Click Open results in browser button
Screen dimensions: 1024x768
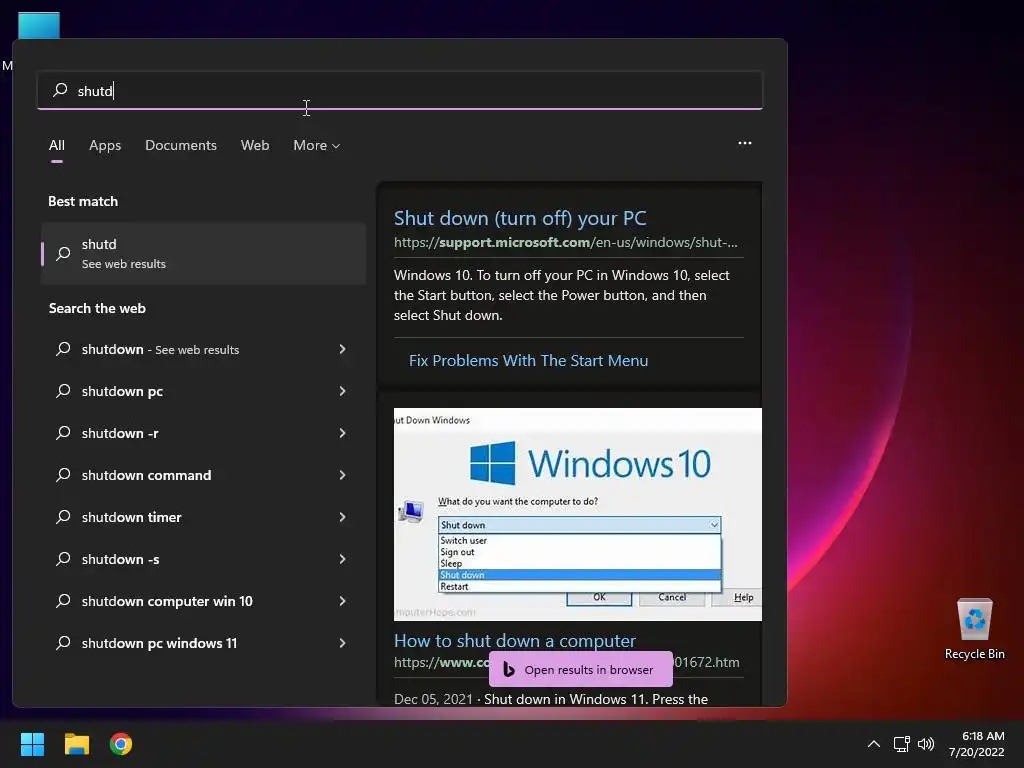coord(581,669)
